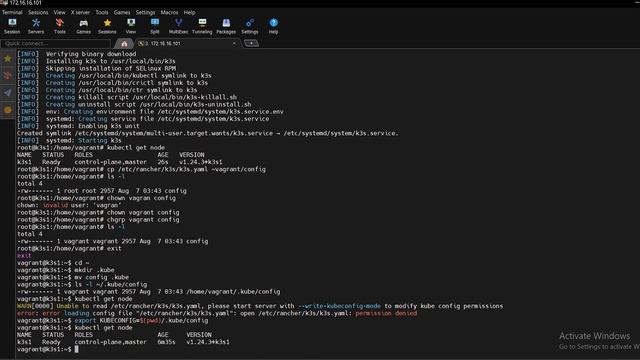
Task: Click the red tools icon in the sidebar
Action: click(8, 76)
